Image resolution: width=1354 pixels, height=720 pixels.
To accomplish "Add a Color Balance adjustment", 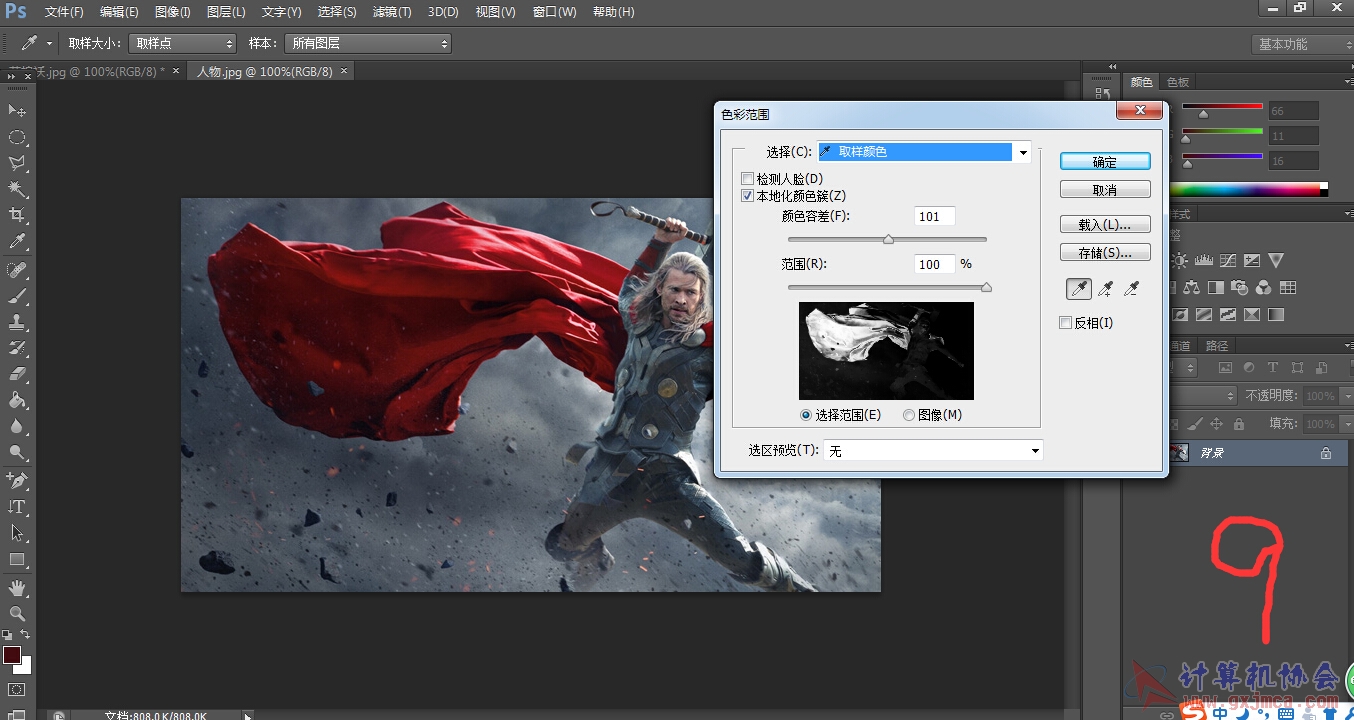I will [1191, 288].
